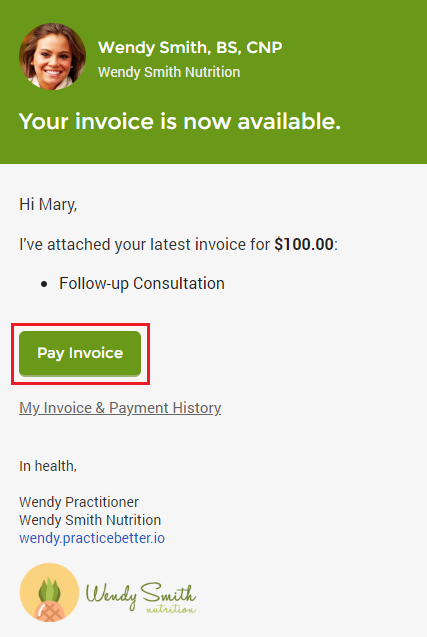Visit the wendy.practicebetter.io link
The height and width of the screenshot is (637, 427).
(92, 538)
